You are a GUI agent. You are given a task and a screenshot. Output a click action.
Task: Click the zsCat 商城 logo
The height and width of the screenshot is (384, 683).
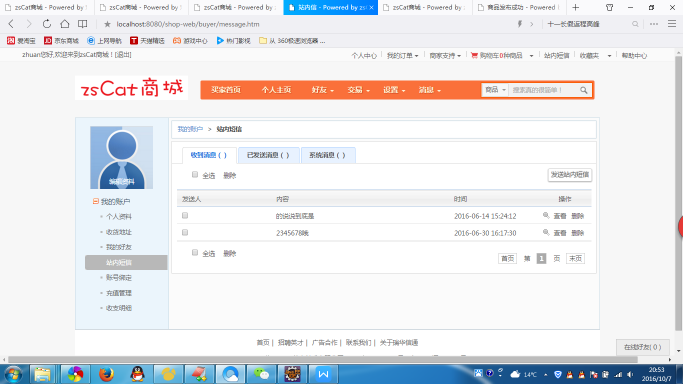[131, 88]
